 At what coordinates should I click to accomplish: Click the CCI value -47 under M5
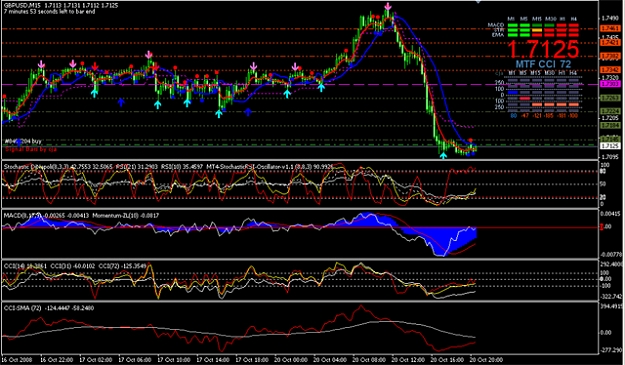click(525, 116)
